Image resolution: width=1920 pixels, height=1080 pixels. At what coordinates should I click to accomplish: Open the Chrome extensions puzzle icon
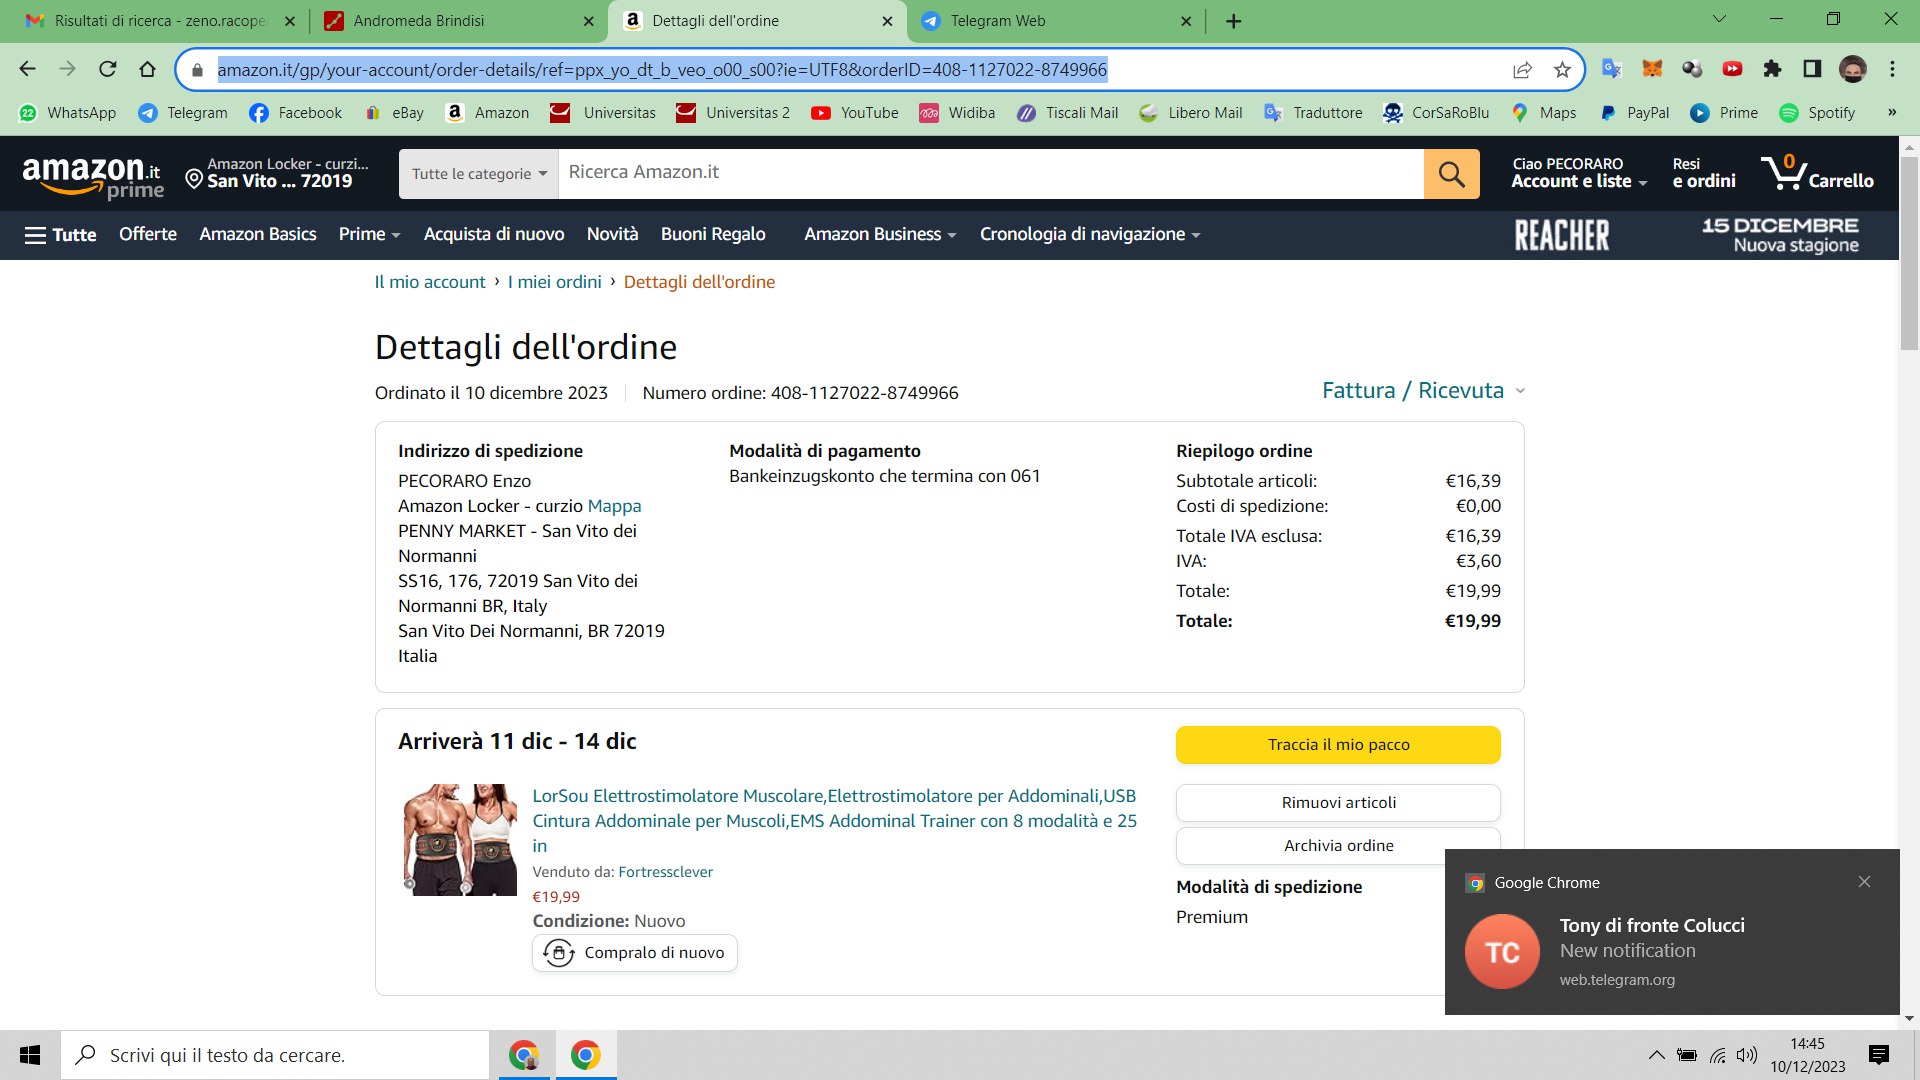1772,69
